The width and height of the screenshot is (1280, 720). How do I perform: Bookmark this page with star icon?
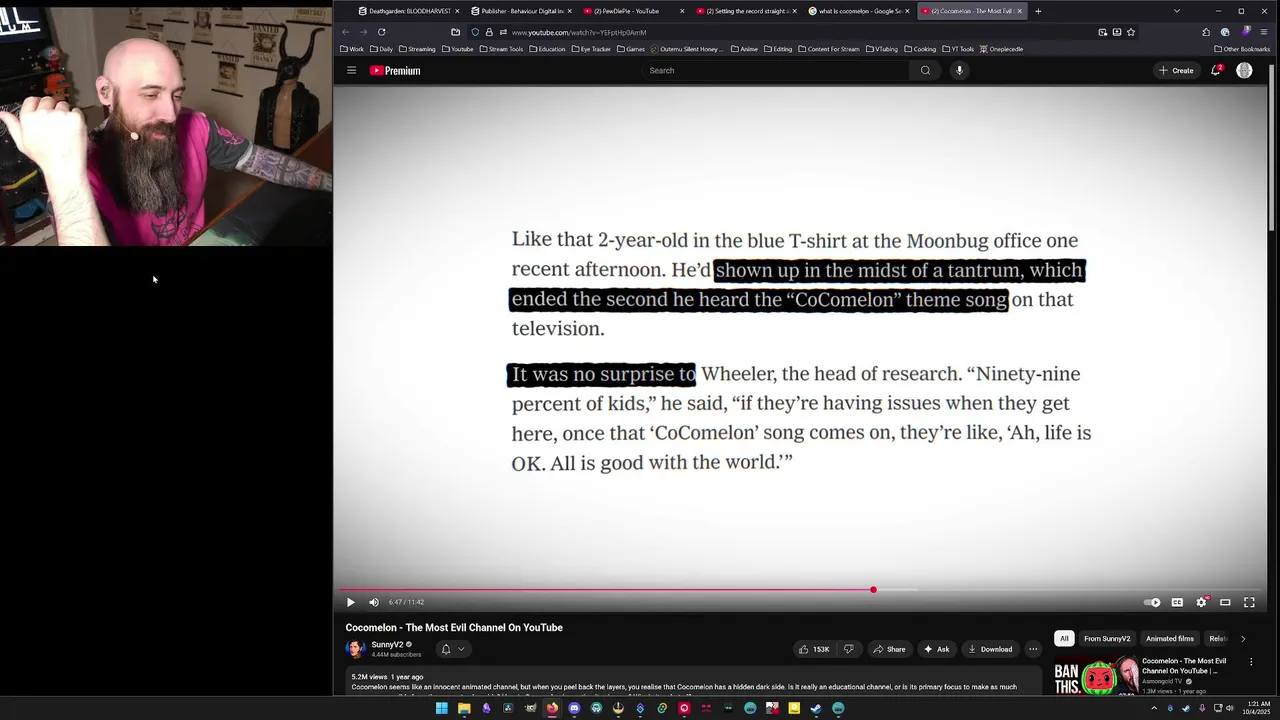click(x=1131, y=32)
